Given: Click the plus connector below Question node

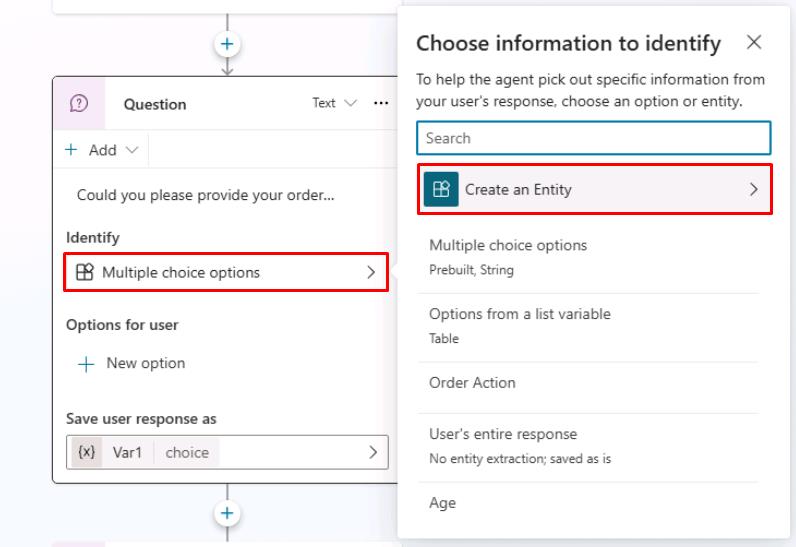Looking at the screenshot, I should click(227, 513).
